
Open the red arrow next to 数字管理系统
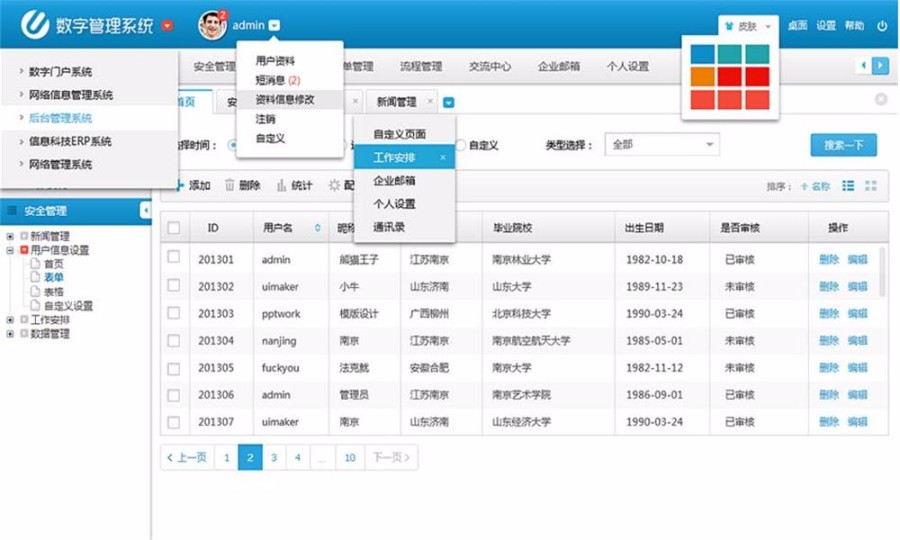tap(167, 26)
